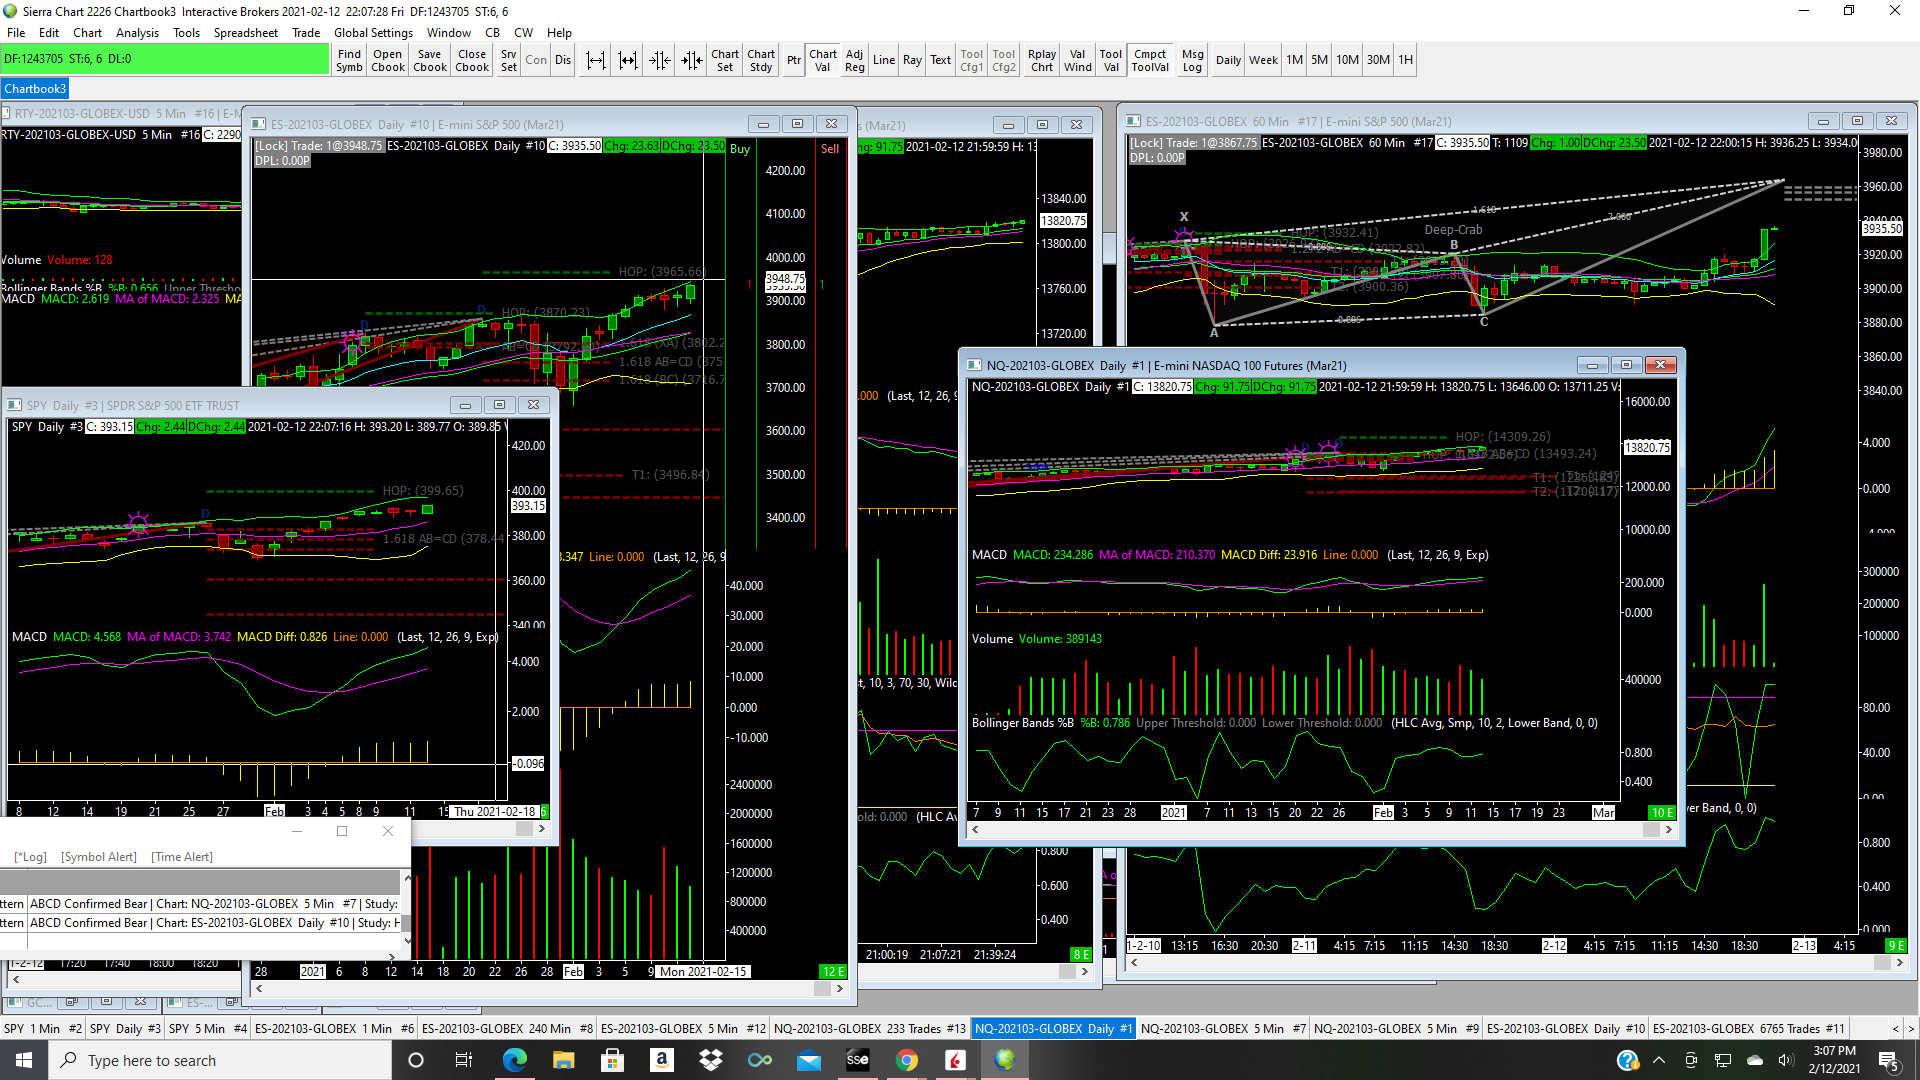Click the Find Symb toolbar button
The image size is (1920, 1080).
coord(349,60)
